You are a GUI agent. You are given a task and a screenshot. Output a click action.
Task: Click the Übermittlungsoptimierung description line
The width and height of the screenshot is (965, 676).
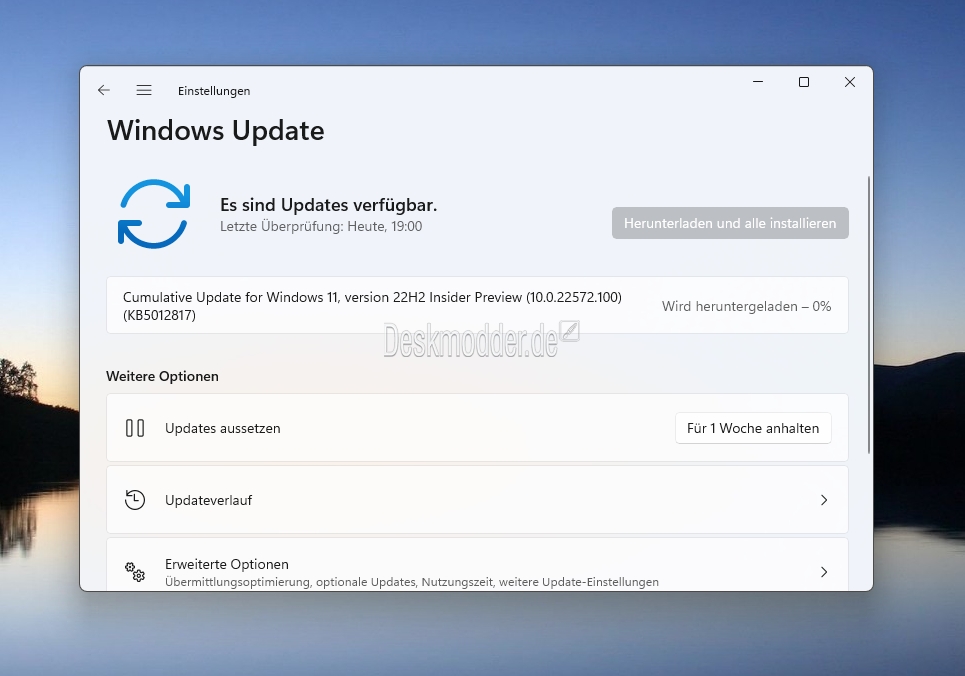(411, 582)
